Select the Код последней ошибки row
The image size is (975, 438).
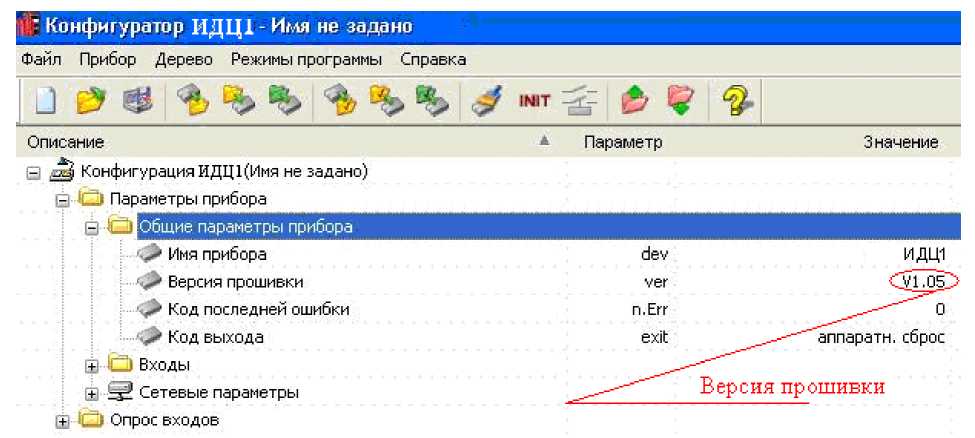pos(258,310)
